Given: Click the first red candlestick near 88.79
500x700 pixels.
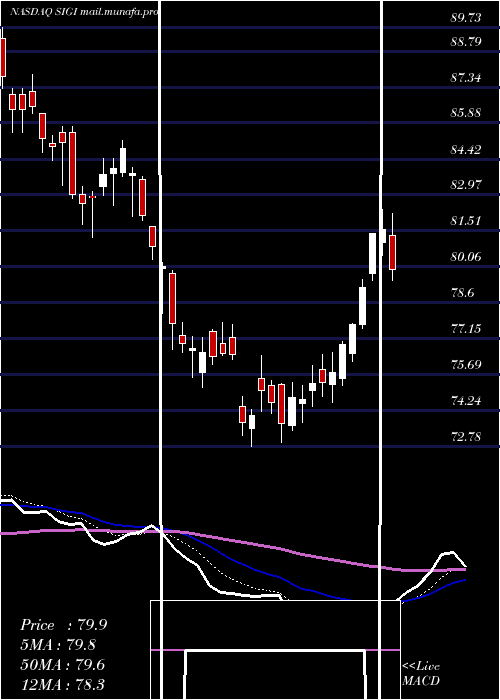Looking at the screenshot, I should [3, 57].
